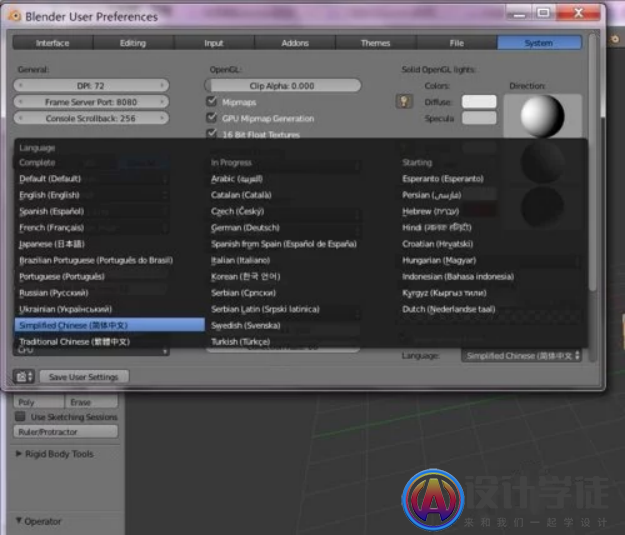
Task: Switch to the Input tab
Action: pyautogui.click(x=214, y=43)
